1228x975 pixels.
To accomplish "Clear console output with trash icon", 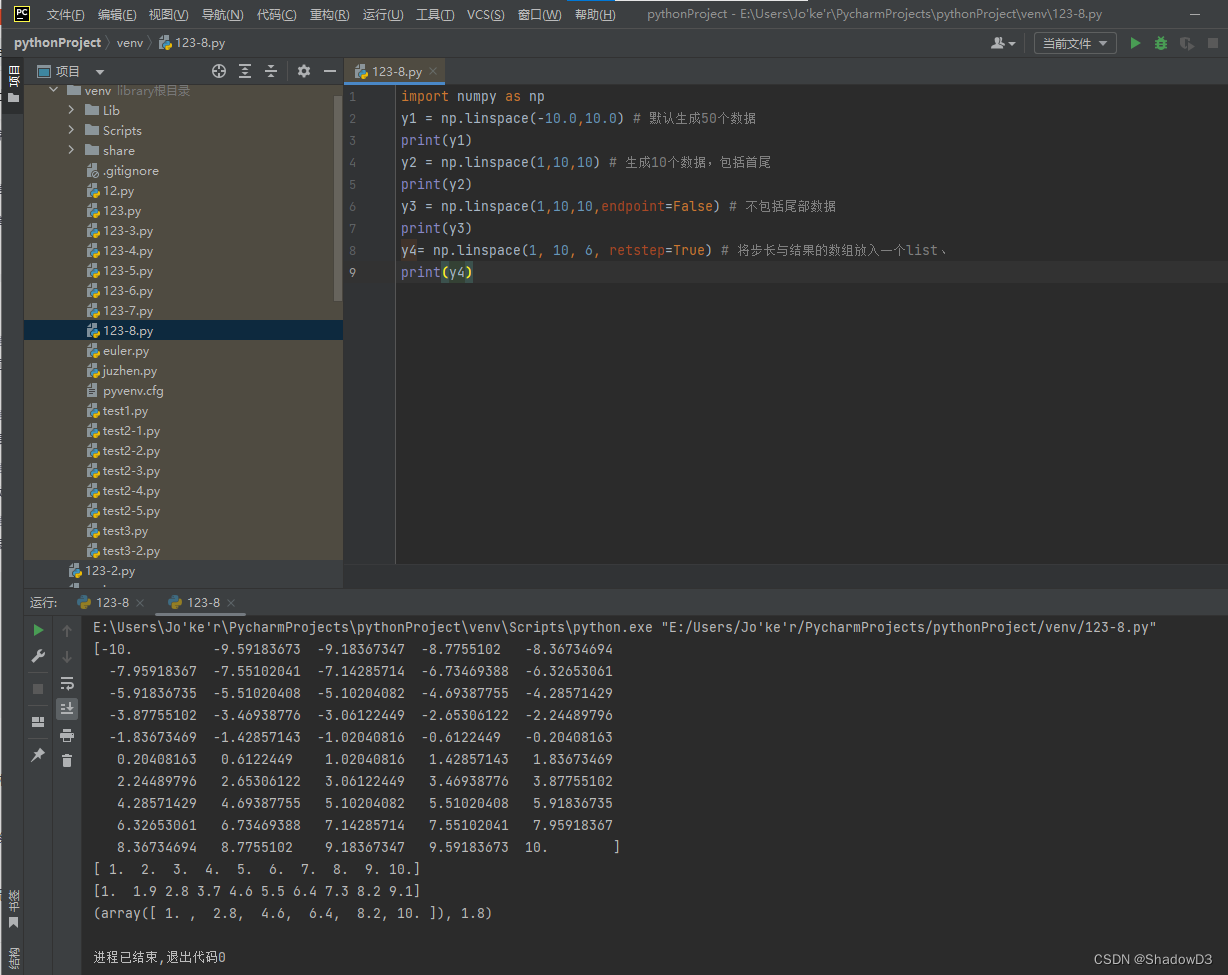I will (x=67, y=761).
